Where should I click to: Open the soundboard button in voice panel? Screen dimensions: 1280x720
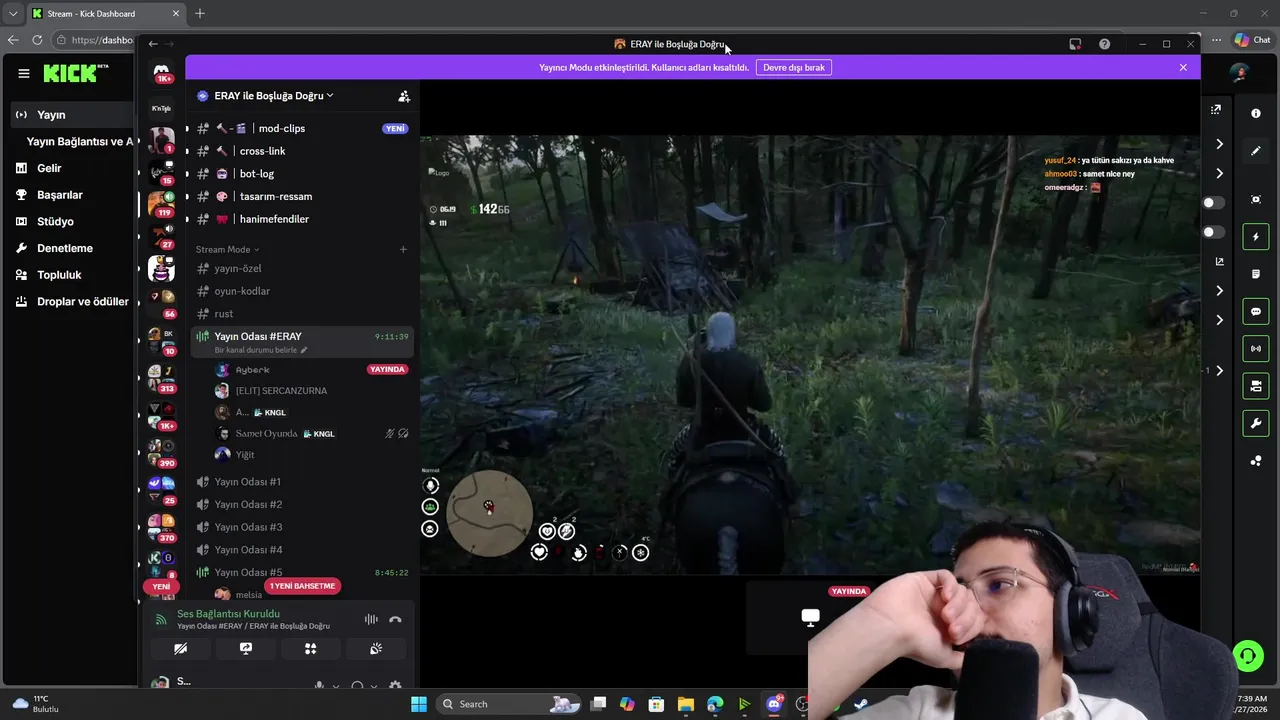point(376,649)
